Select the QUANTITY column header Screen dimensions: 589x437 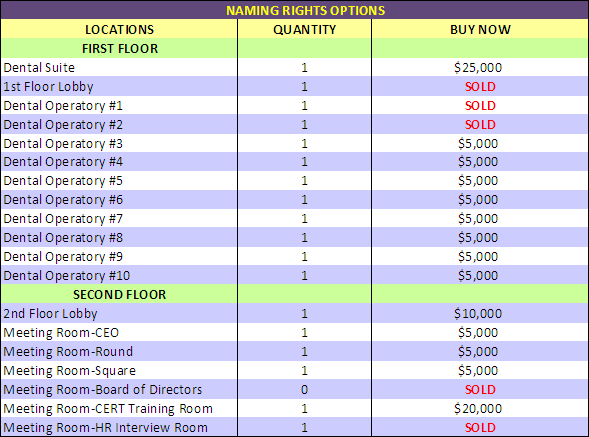click(304, 30)
